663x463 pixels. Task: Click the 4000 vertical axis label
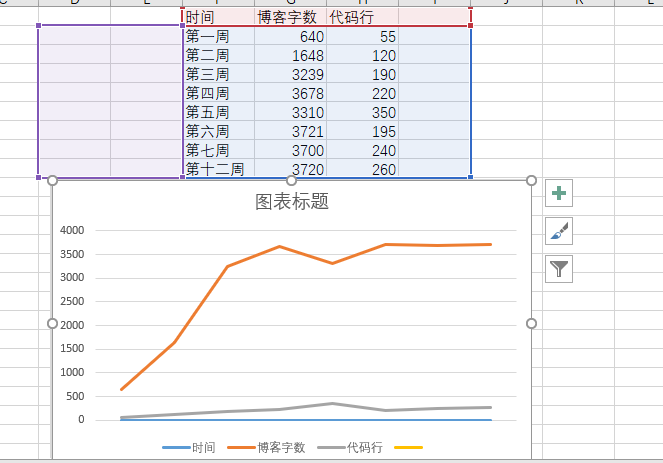click(72, 230)
